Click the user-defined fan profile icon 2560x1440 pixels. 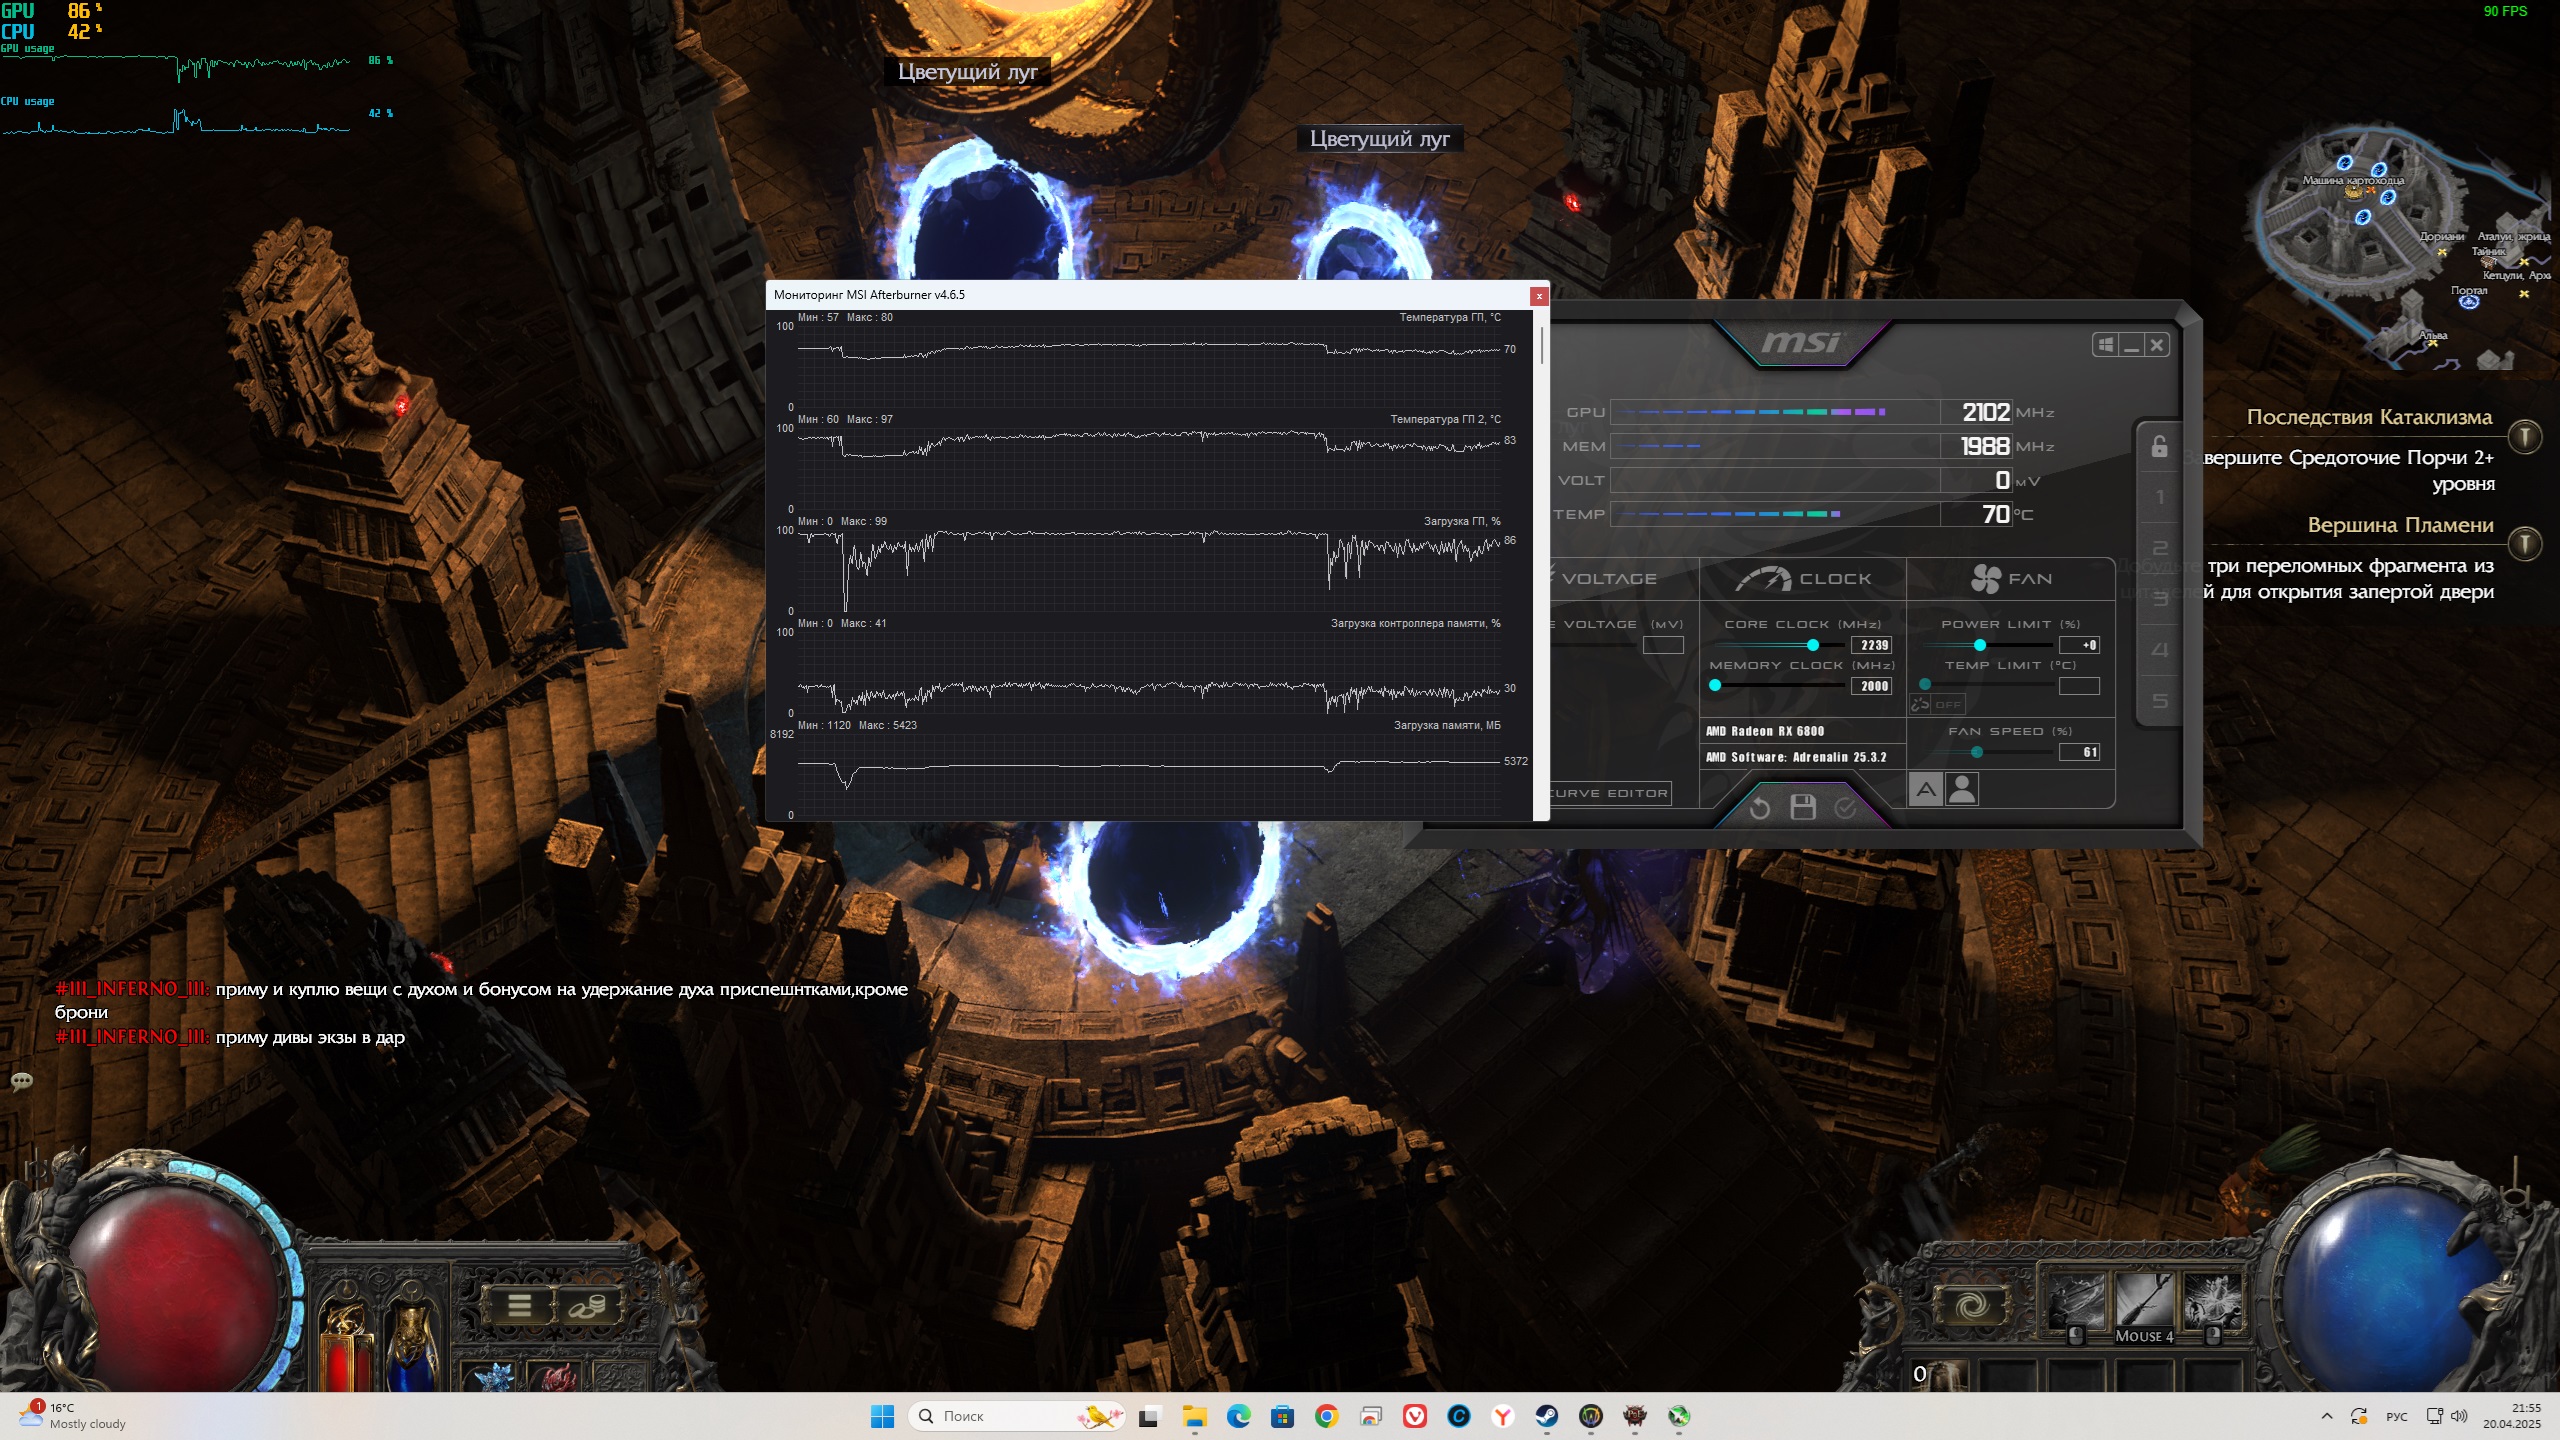1962,789
